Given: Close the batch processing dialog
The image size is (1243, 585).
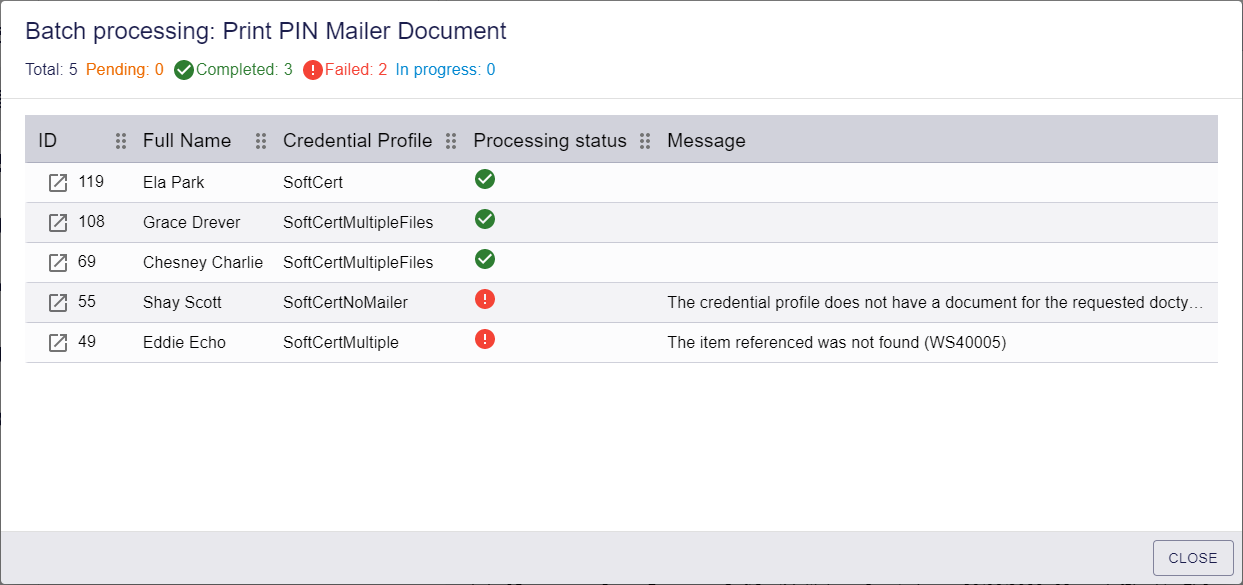Looking at the screenshot, I should coord(1193,558).
